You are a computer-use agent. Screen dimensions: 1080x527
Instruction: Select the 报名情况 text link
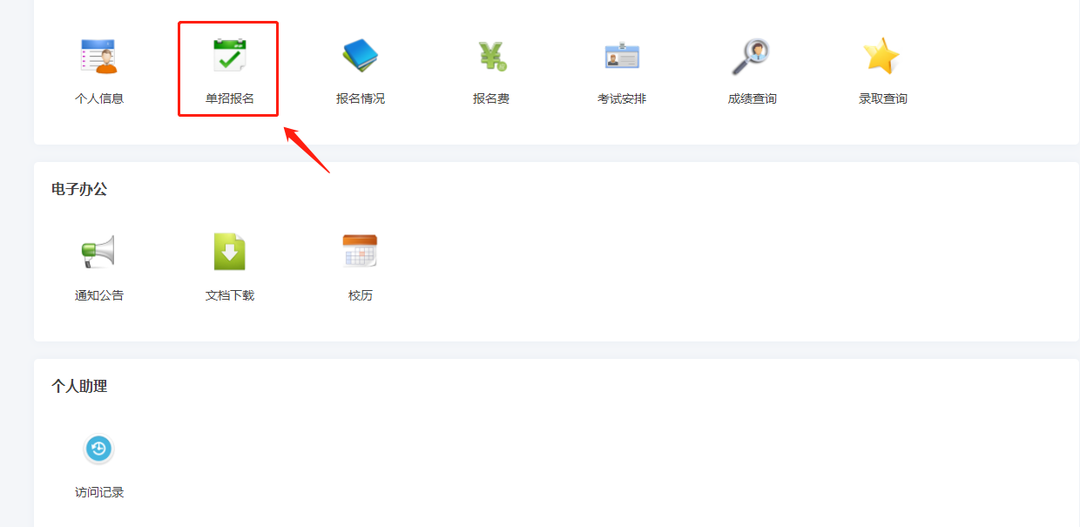(360, 99)
